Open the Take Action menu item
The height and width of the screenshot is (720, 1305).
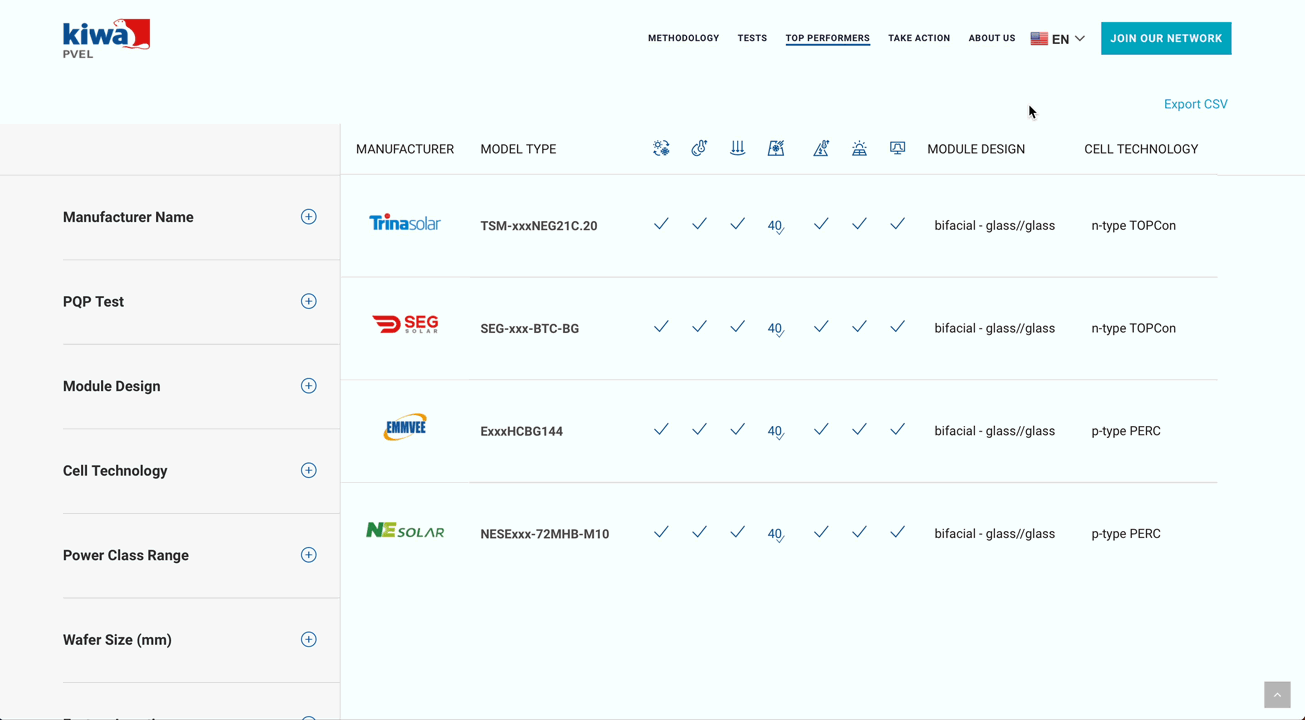point(919,38)
